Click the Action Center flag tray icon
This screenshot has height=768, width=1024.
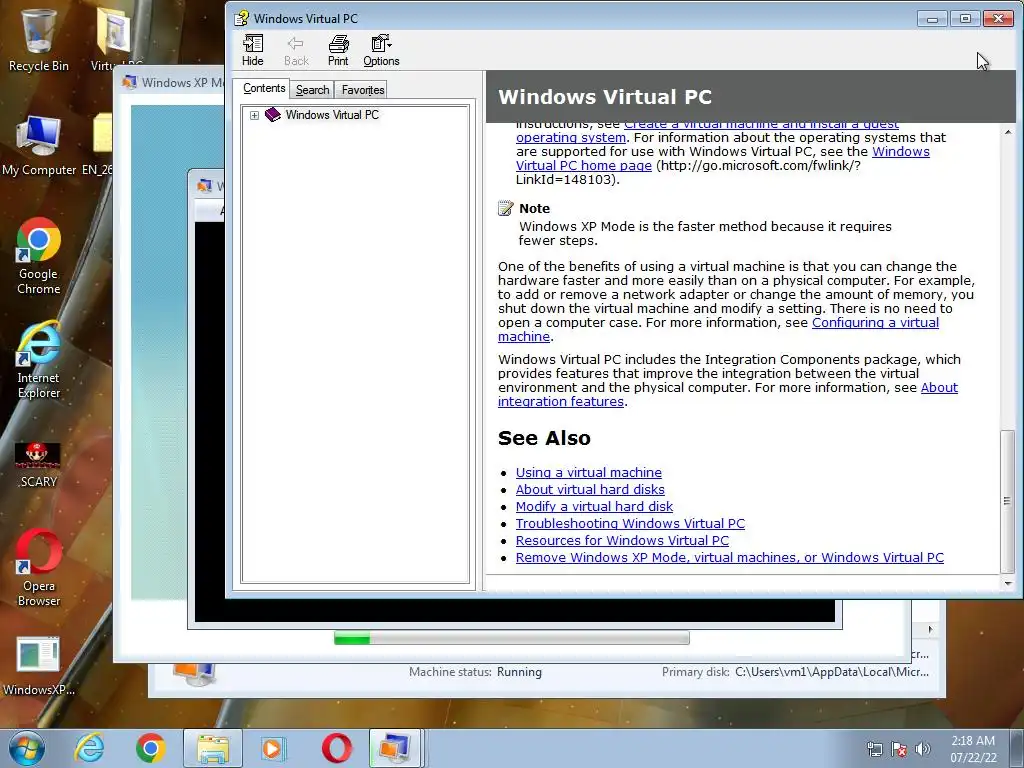(x=899, y=749)
